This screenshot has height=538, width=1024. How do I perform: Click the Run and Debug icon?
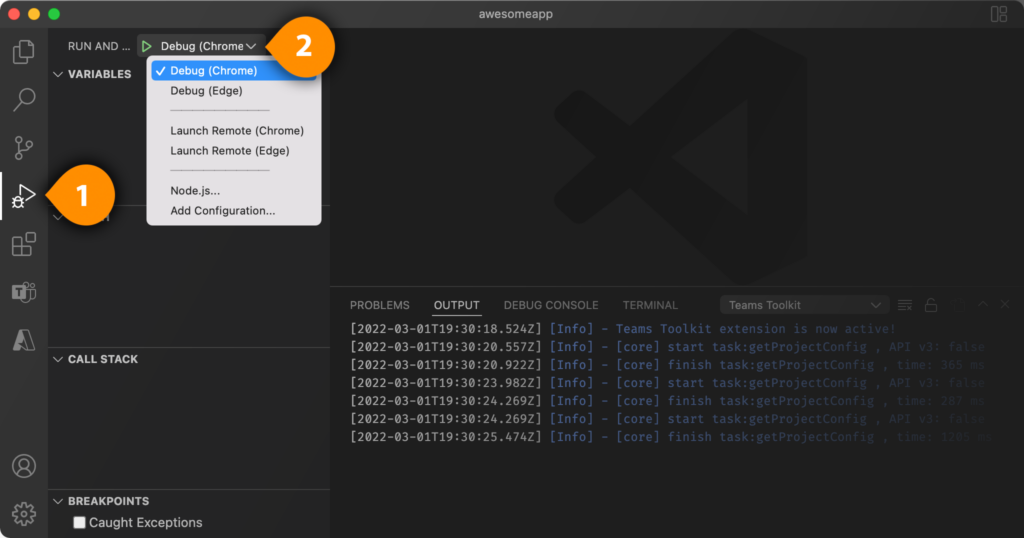(x=23, y=196)
